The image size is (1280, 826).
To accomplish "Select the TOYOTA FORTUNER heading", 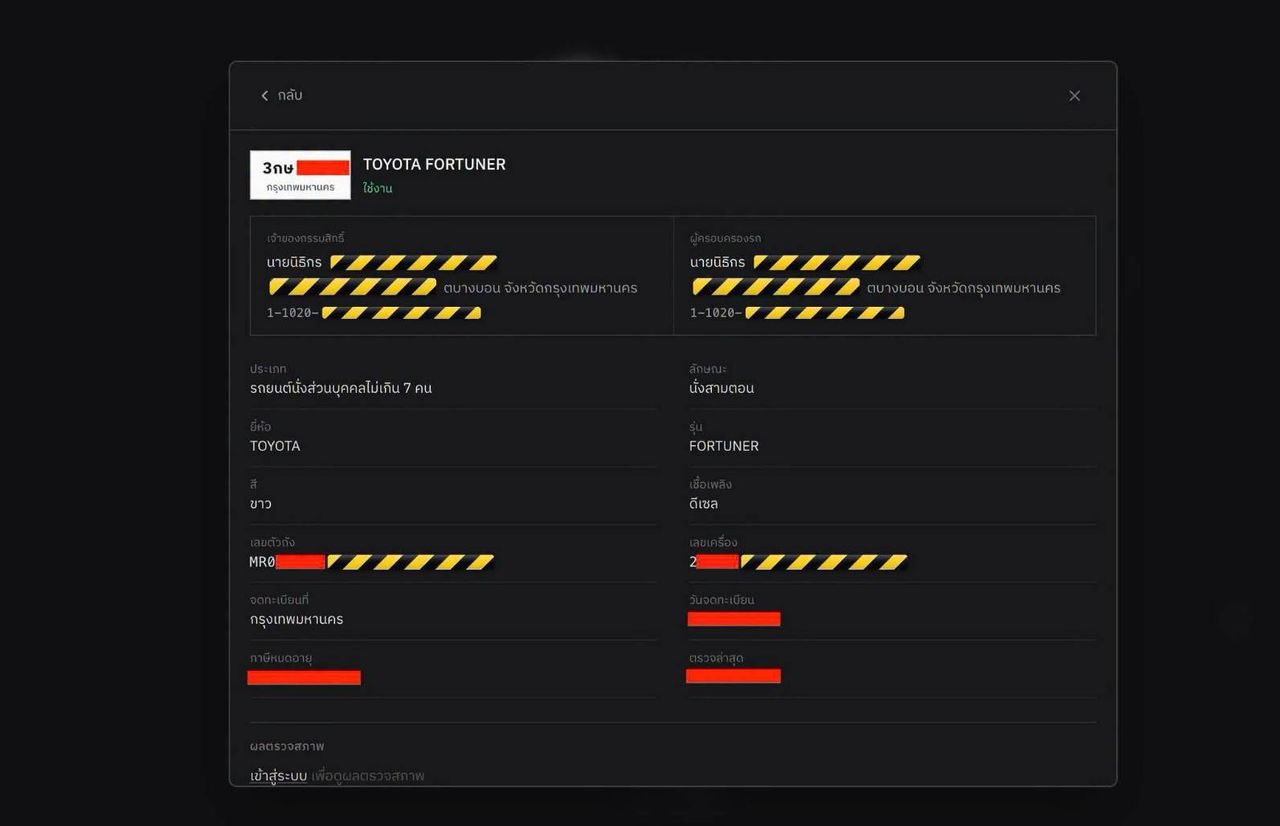I will pos(434,164).
